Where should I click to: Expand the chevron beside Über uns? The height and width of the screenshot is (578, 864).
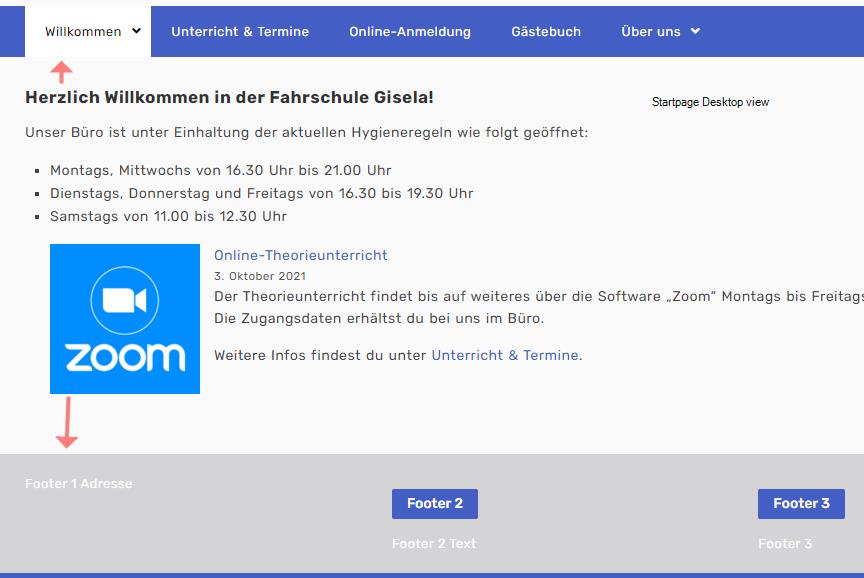click(695, 31)
